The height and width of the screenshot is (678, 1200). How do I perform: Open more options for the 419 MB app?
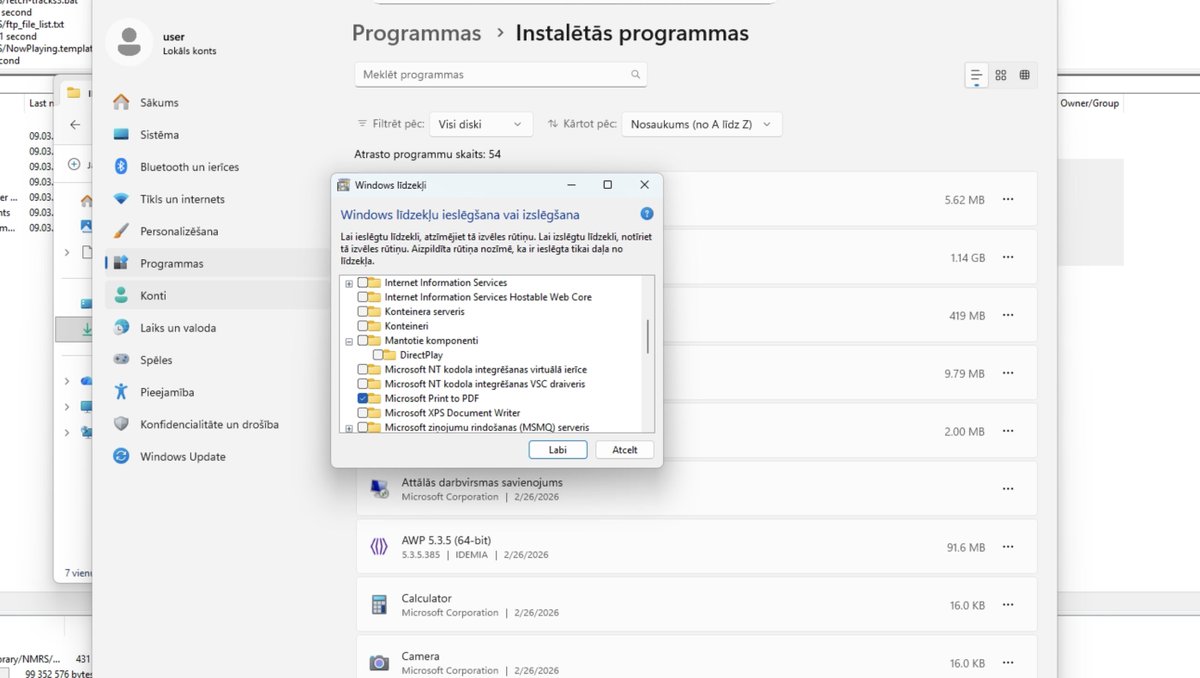pos(1008,315)
